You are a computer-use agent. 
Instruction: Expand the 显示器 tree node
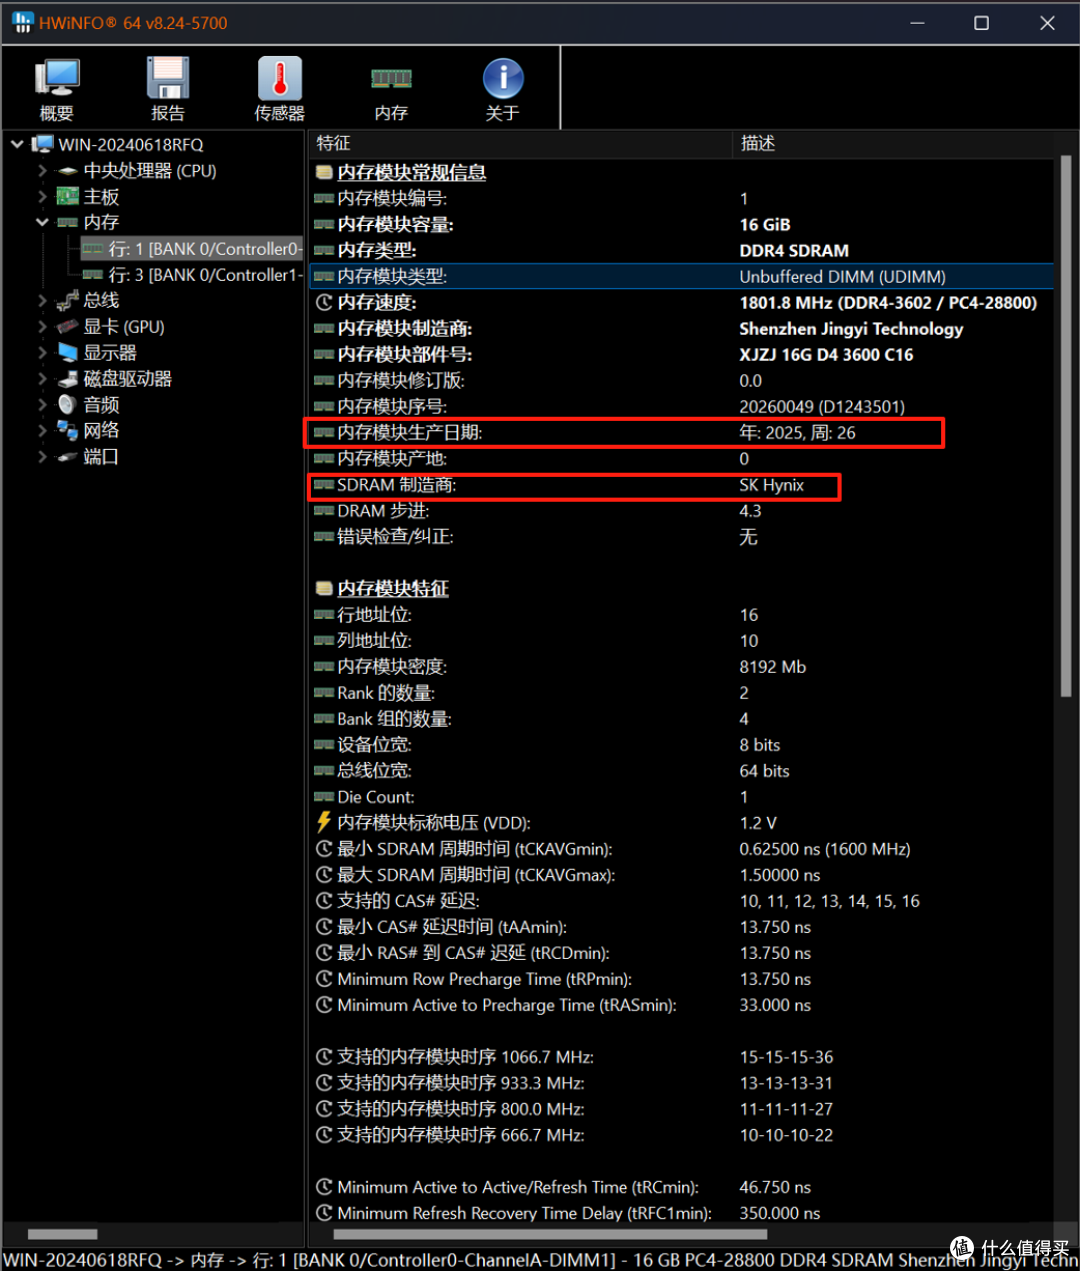click(42, 352)
